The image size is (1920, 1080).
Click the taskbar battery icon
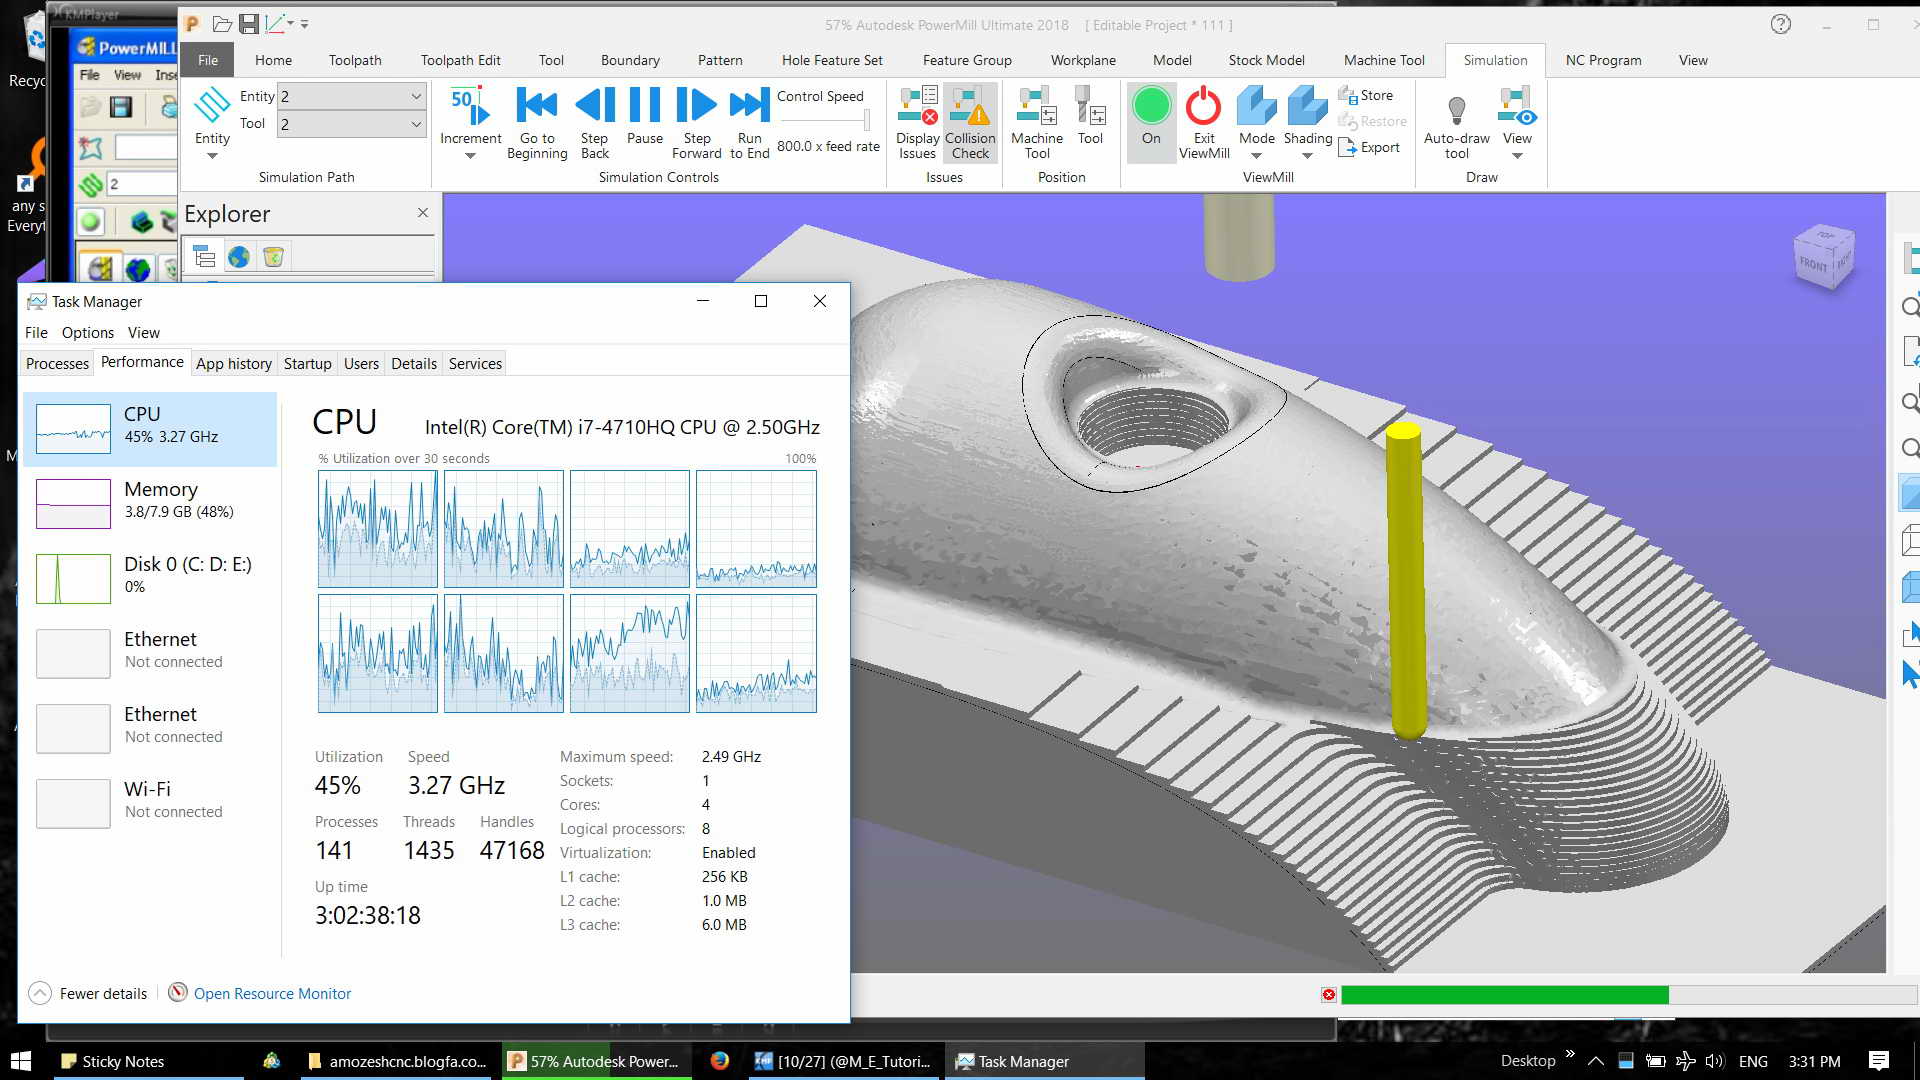(1656, 1061)
